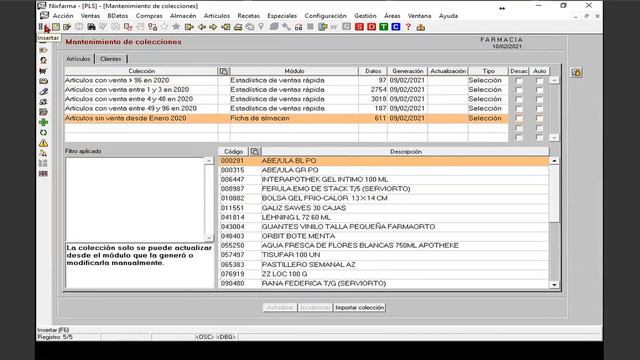Click Datos value 3018 in collections table
Image resolution: width=640 pixels, height=360 pixels.
click(378, 99)
